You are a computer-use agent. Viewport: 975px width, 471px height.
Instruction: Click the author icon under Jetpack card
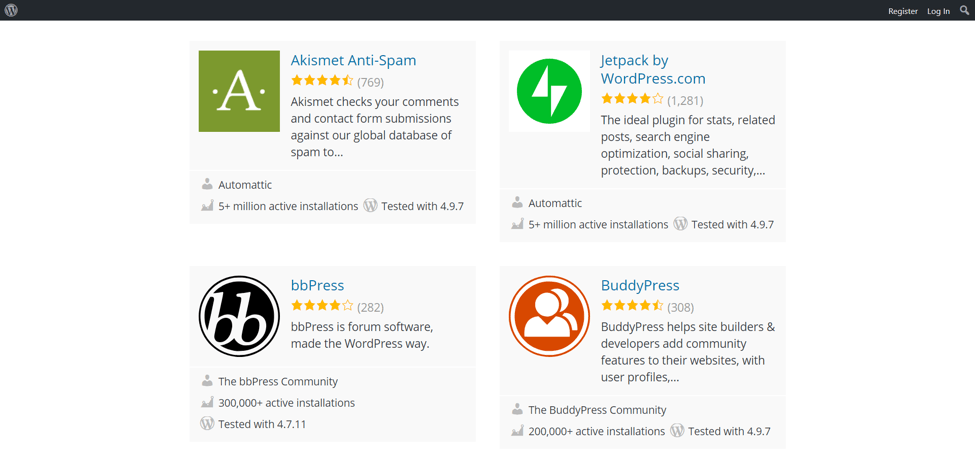pos(517,202)
